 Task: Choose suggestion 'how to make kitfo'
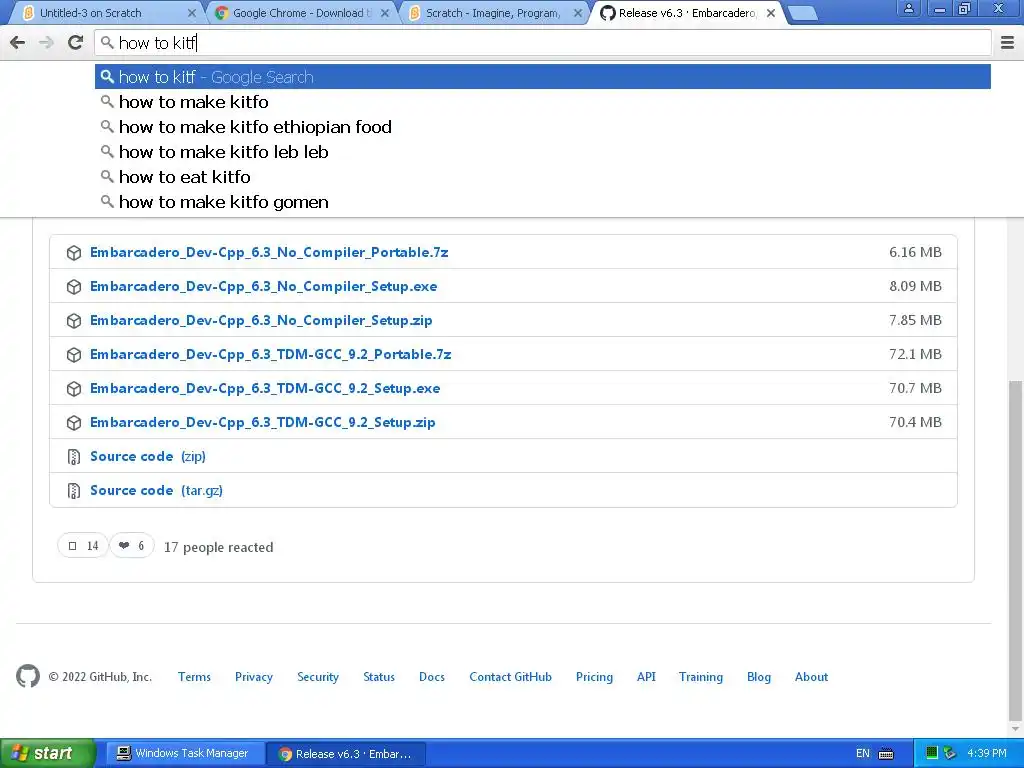[x=543, y=102]
